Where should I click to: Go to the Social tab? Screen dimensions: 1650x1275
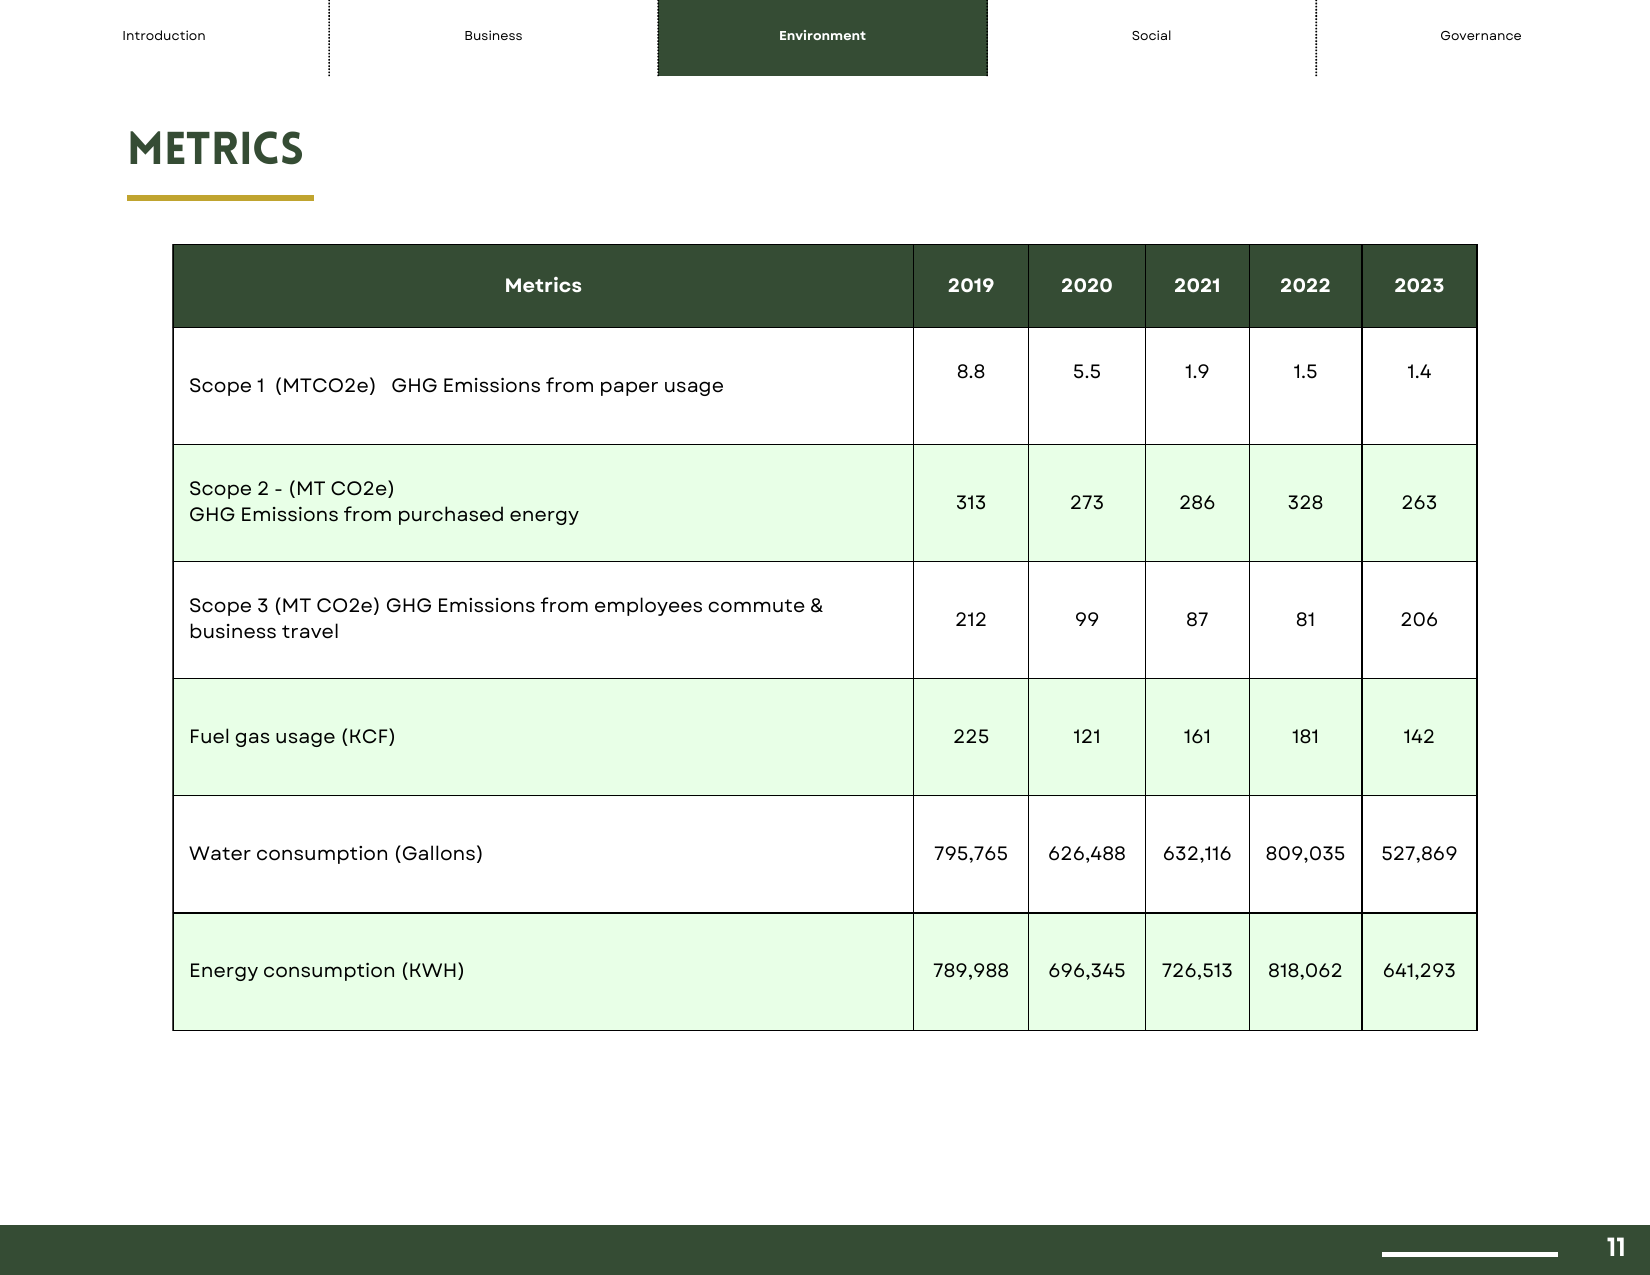point(1151,36)
